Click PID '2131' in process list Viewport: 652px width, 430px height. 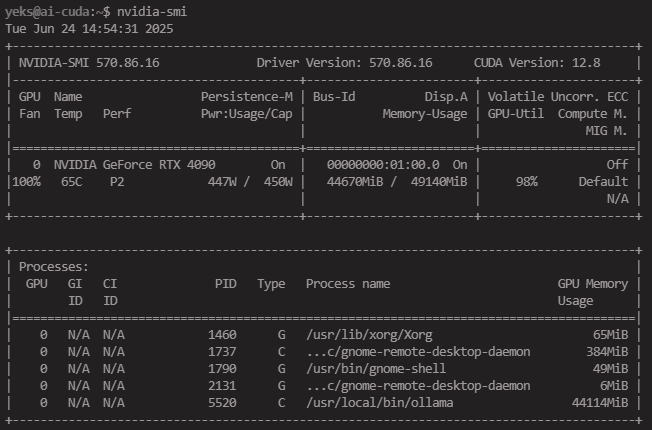222,386
